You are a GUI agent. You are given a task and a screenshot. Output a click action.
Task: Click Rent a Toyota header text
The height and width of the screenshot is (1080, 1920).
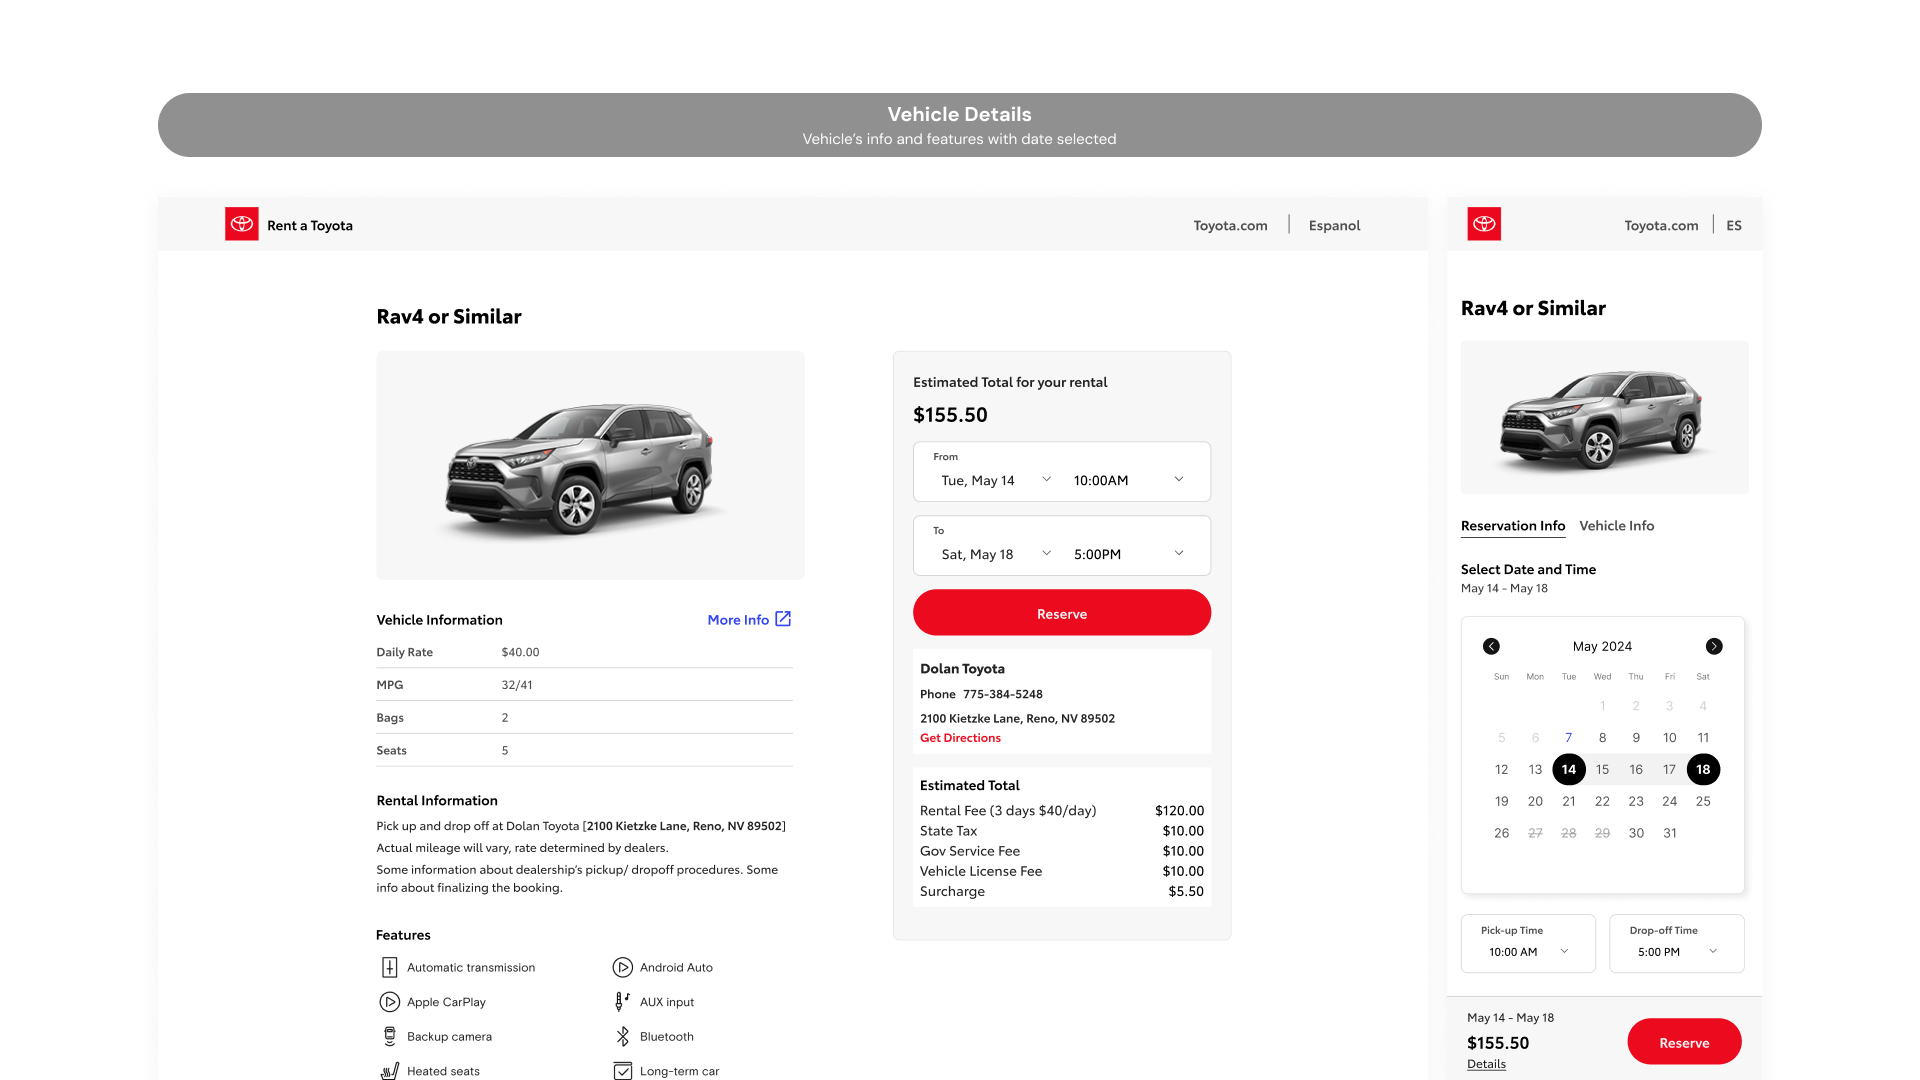click(310, 226)
